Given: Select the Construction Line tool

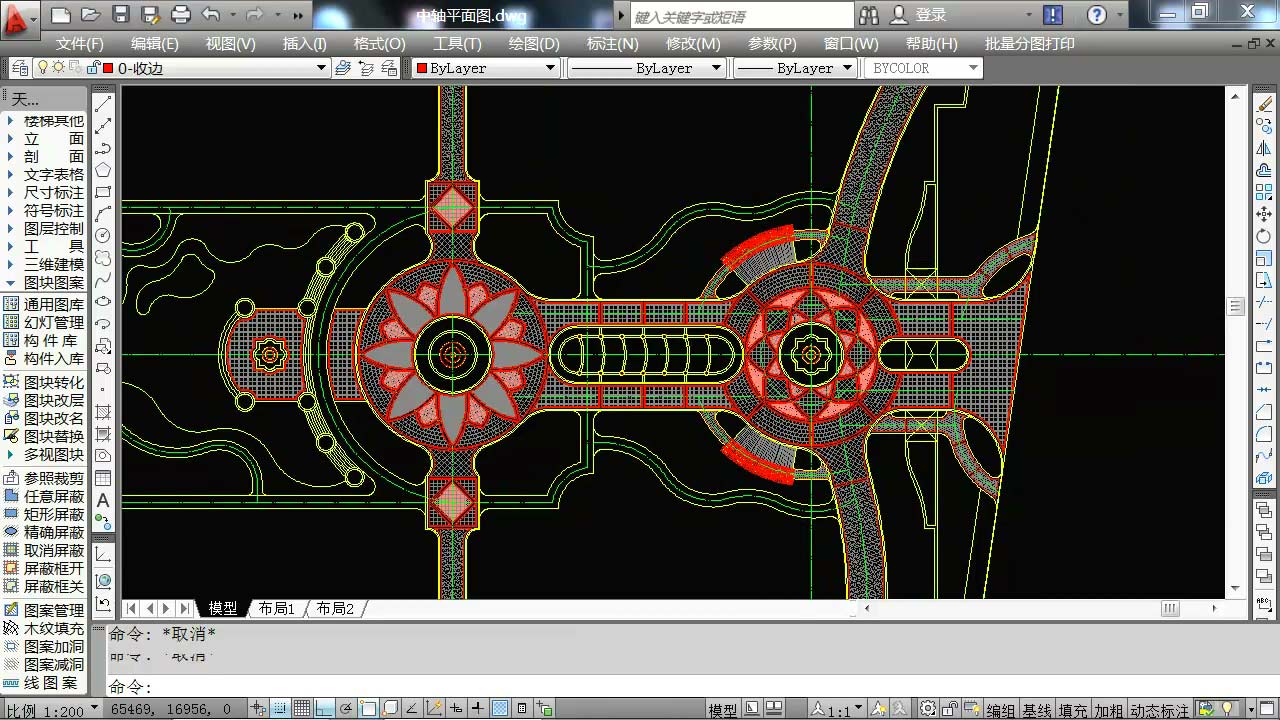Looking at the screenshot, I should [103, 125].
